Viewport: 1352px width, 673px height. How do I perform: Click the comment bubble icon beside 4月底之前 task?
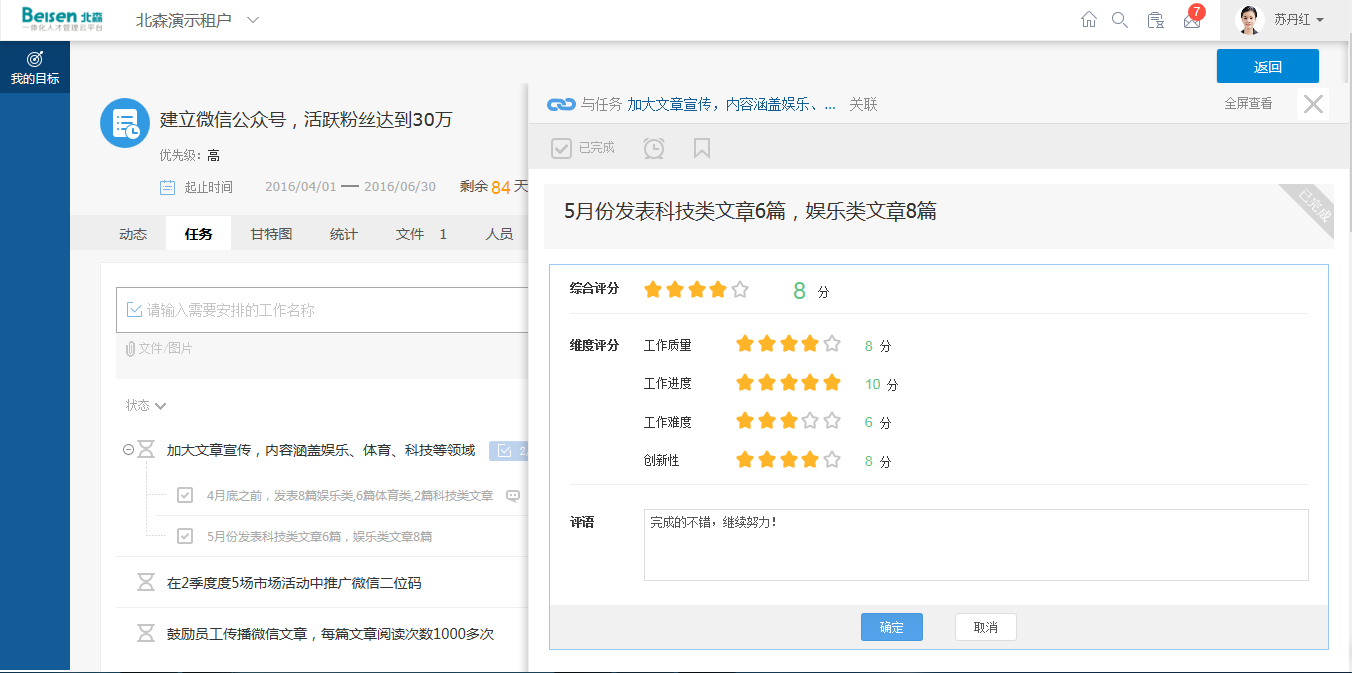click(513, 495)
